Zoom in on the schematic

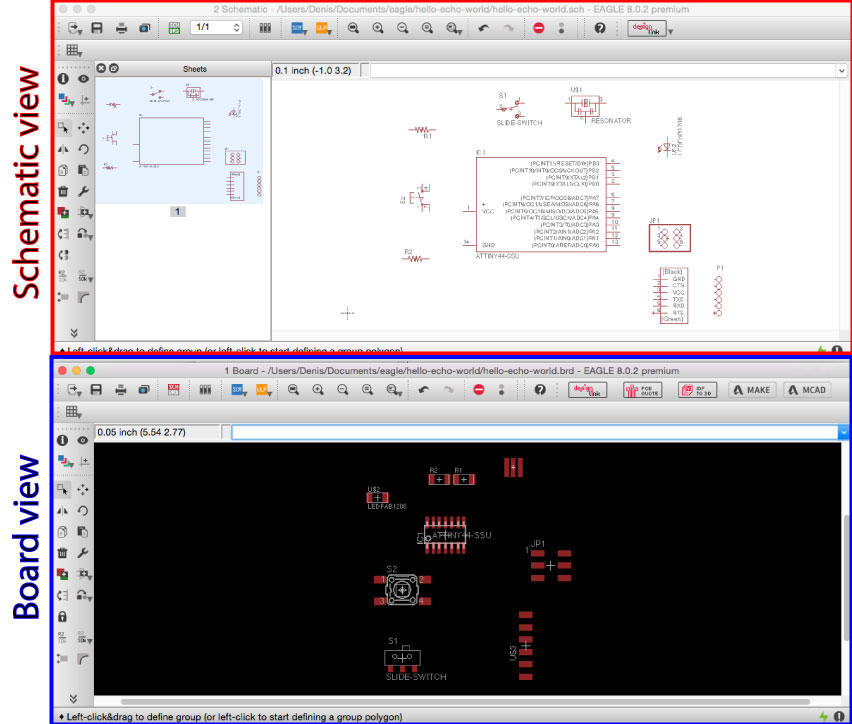[378, 28]
